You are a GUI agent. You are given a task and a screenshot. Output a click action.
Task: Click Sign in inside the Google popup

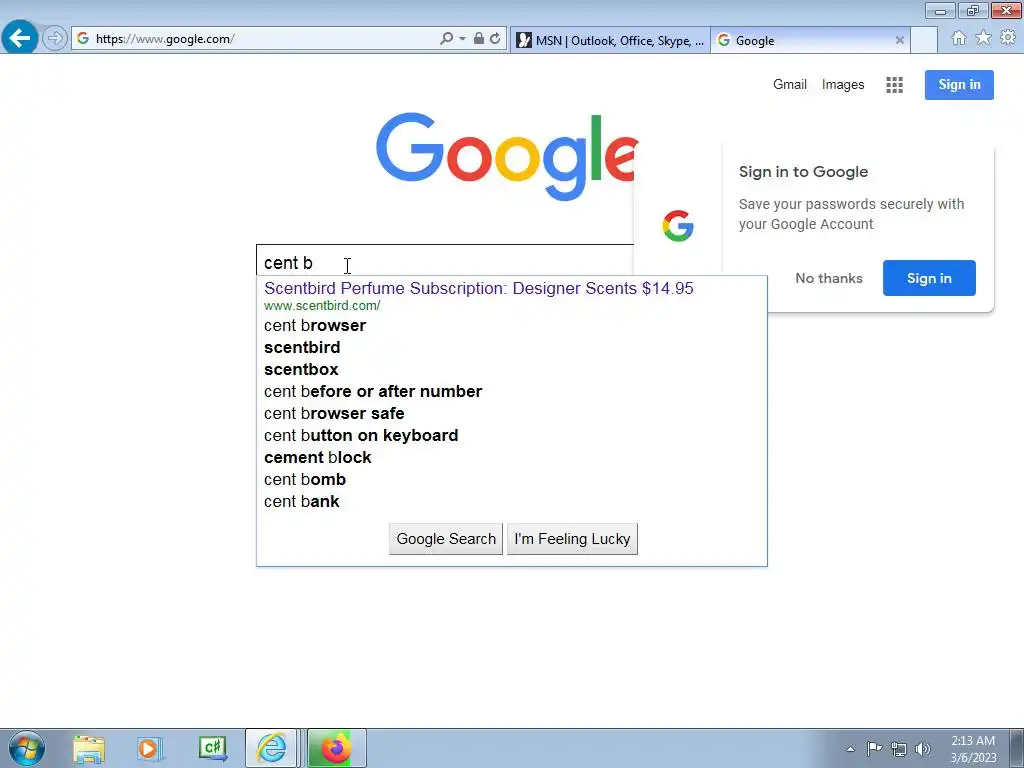click(929, 278)
